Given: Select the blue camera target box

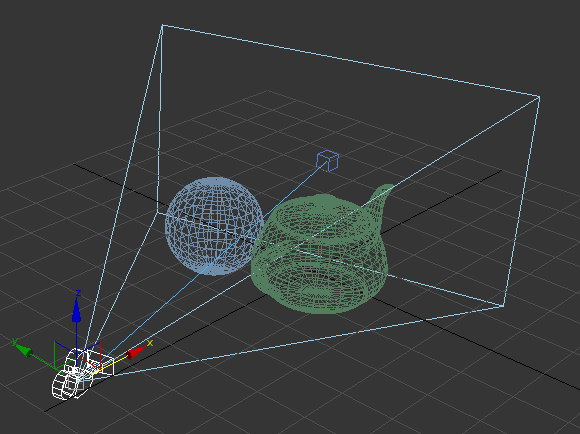Looking at the screenshot, I should point(328,161).
